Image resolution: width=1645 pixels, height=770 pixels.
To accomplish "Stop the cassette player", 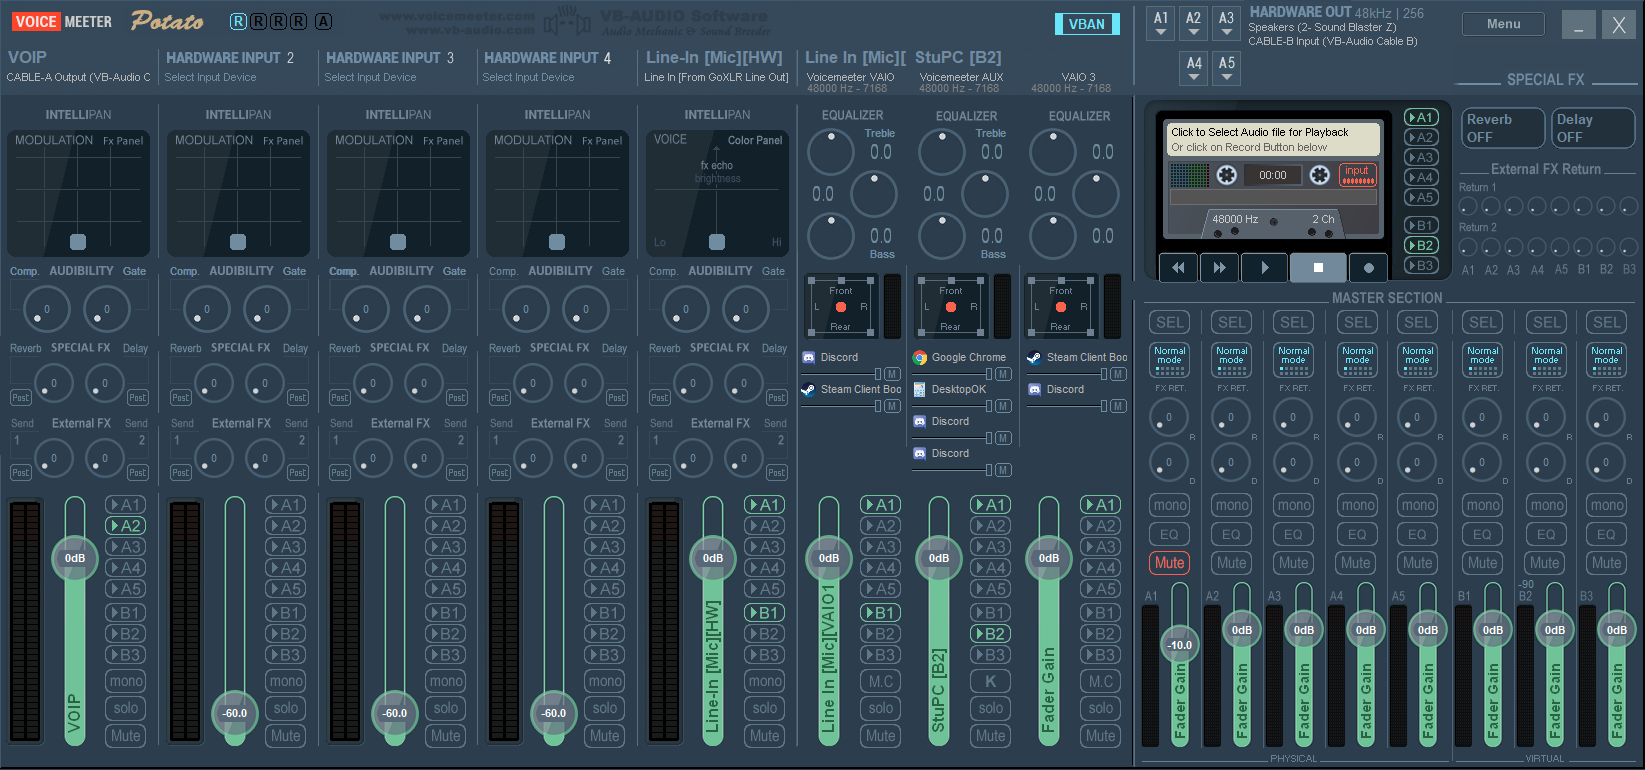I will (x=1318, y=267).
